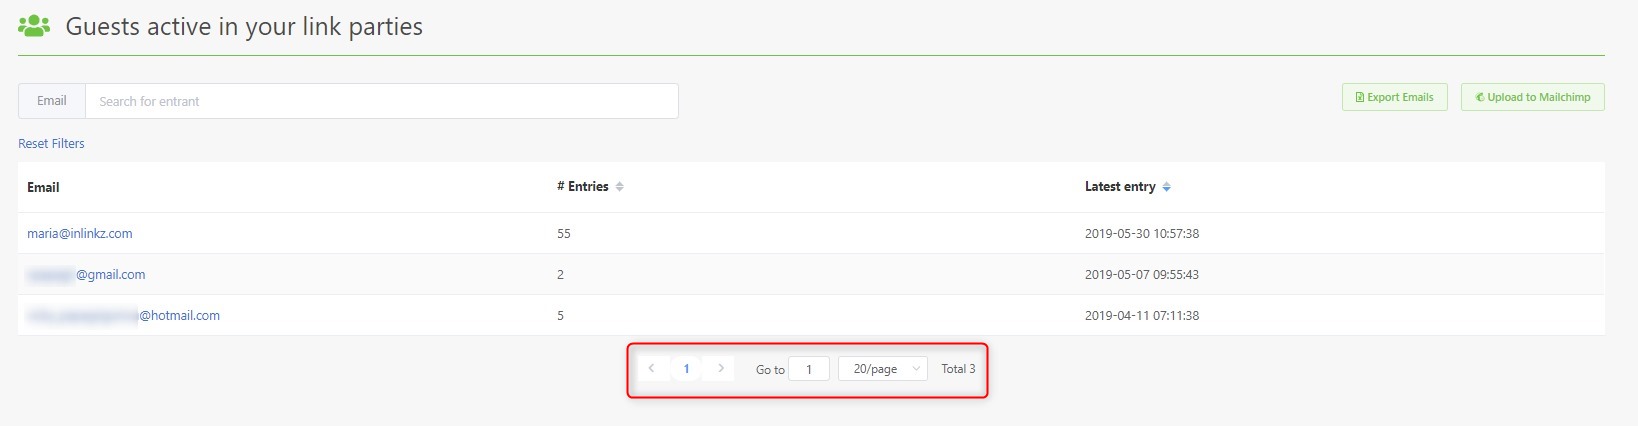Sort by number of entries arrows

(x=620, y=187)
